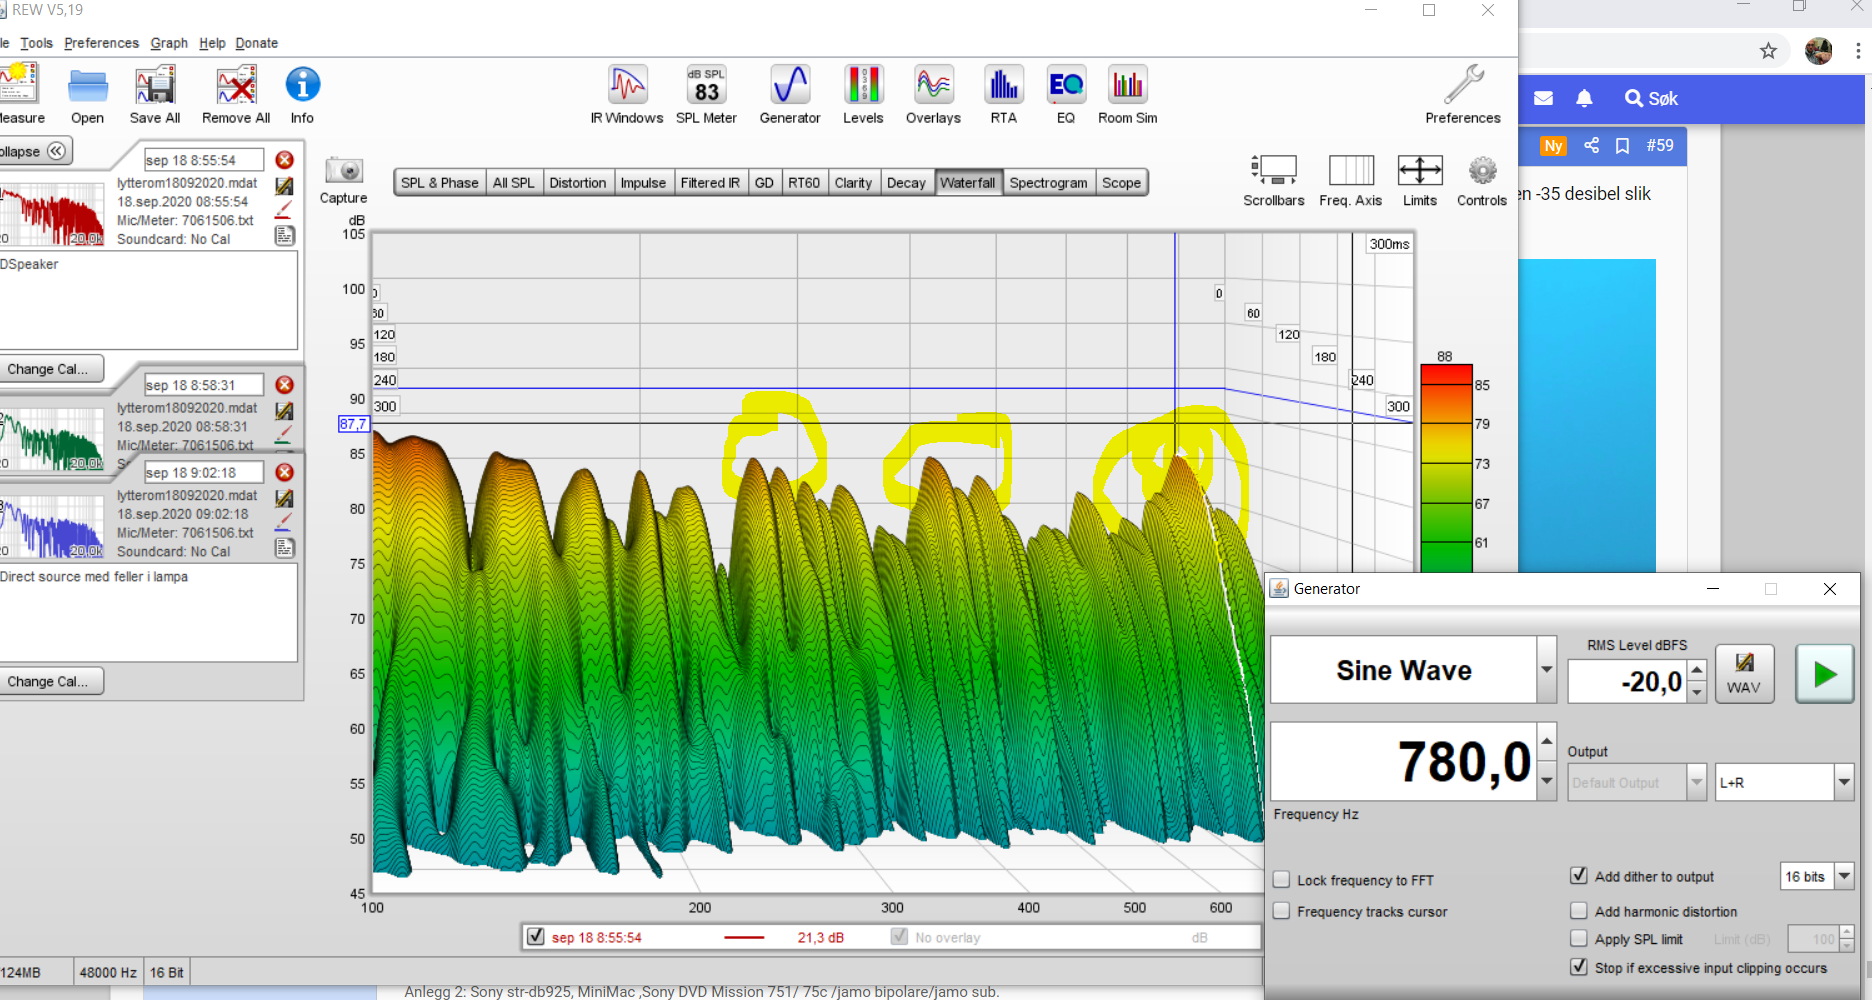Switch to SPL & Phase tab

pyautogui.click(x=440, y=182)
